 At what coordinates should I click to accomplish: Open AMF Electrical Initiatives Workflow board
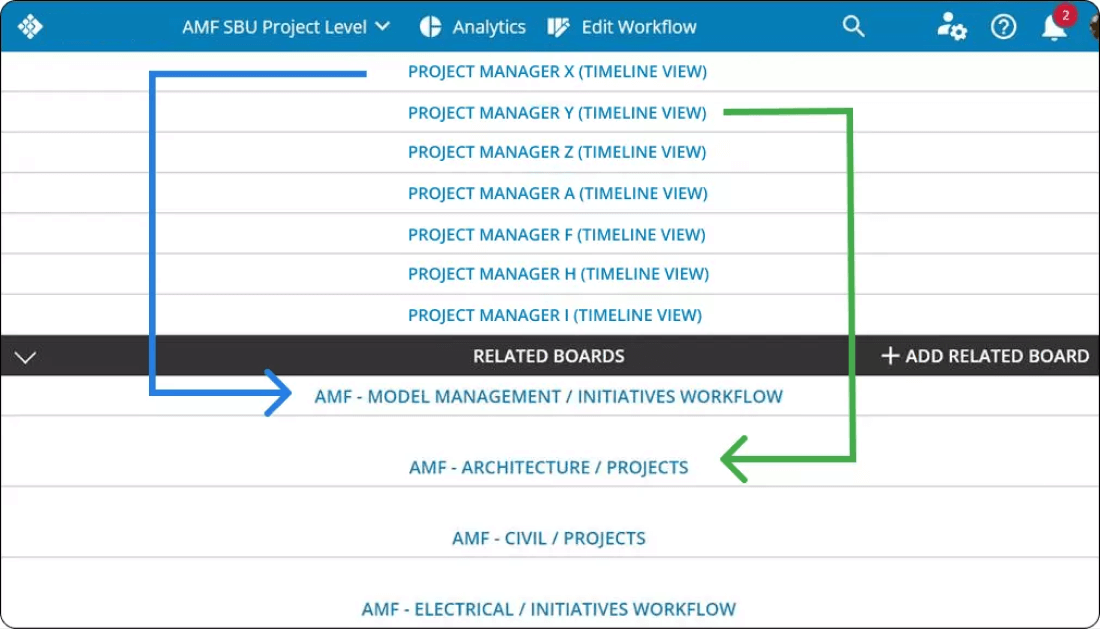548,607
